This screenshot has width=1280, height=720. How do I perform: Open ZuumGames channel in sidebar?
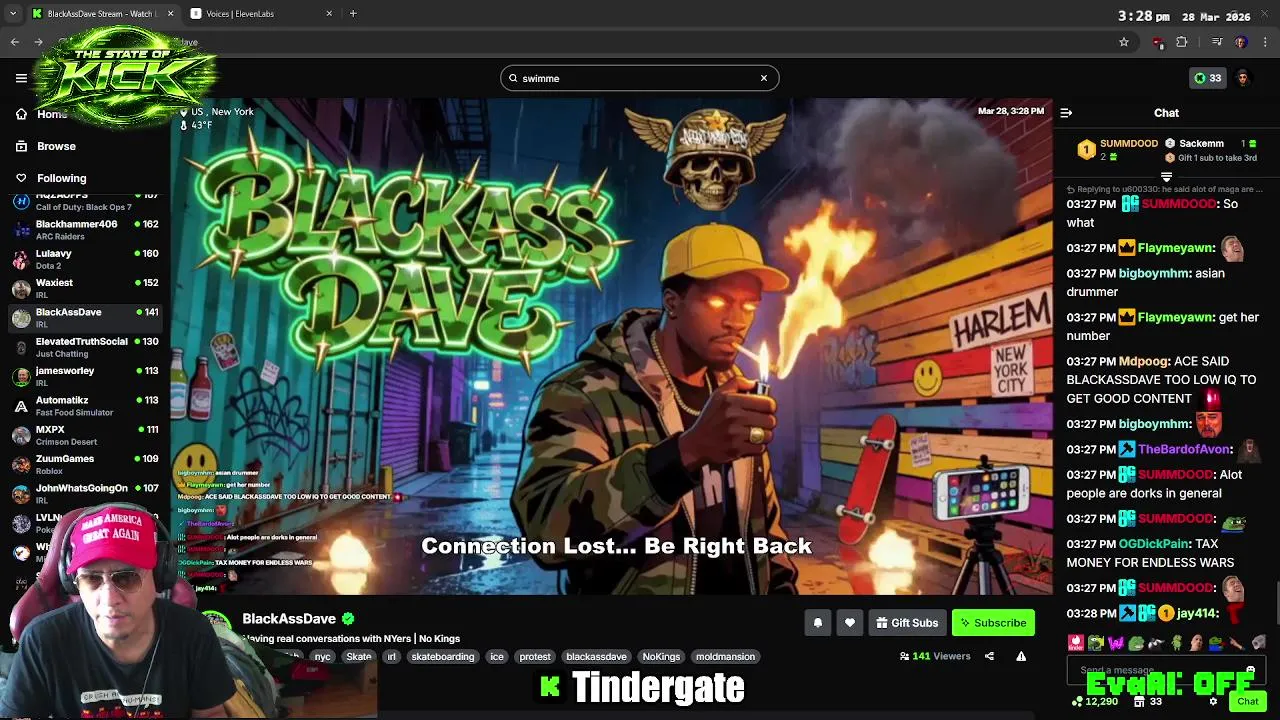[x=85, y=464]
